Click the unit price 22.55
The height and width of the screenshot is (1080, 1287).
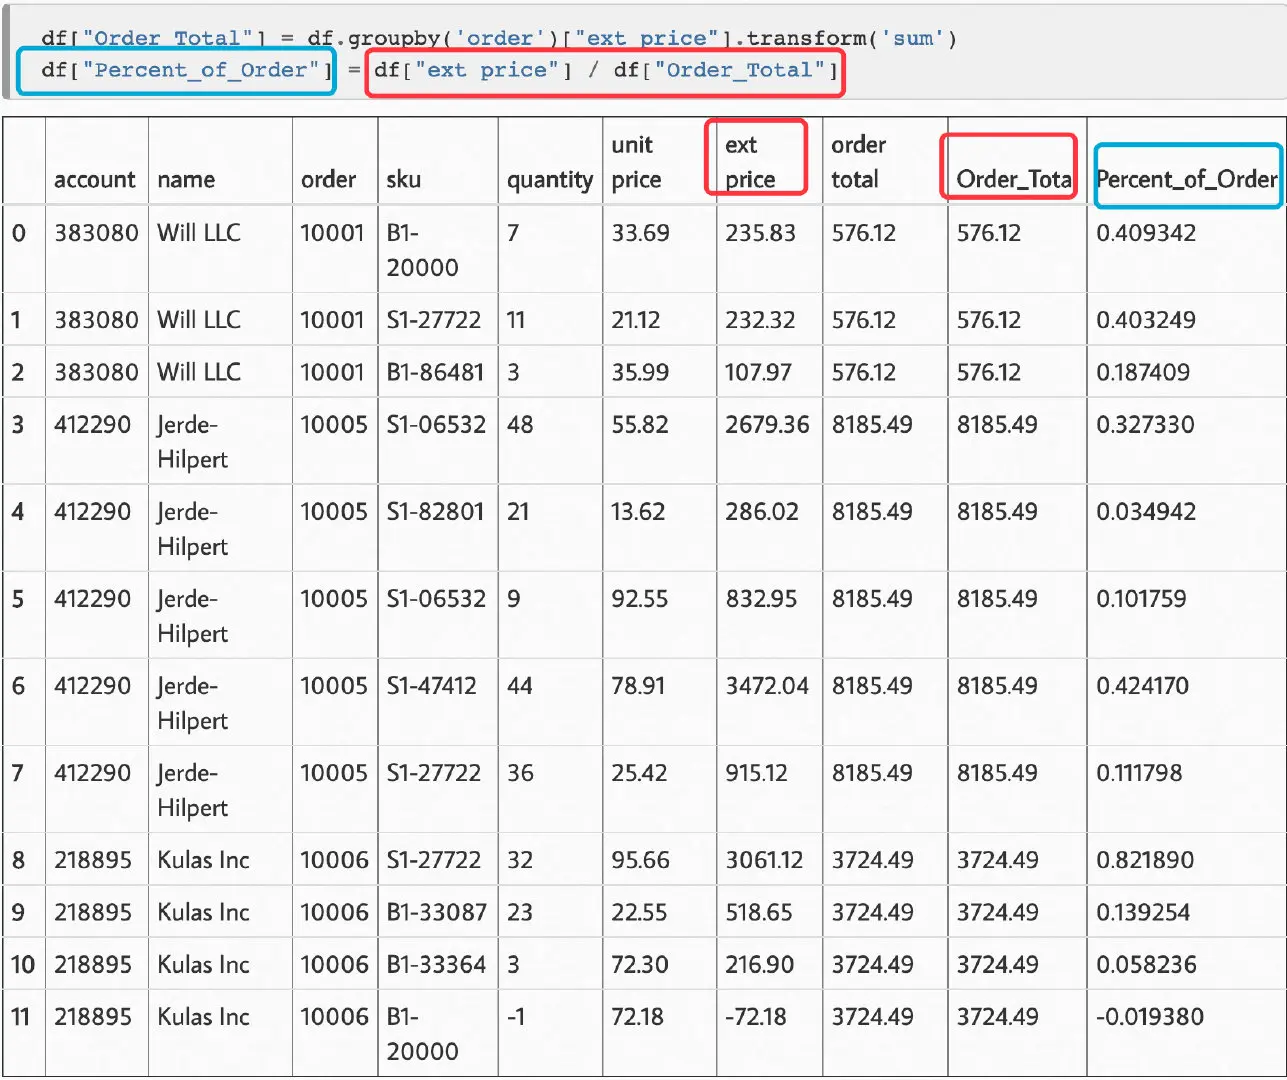point(640,912)
